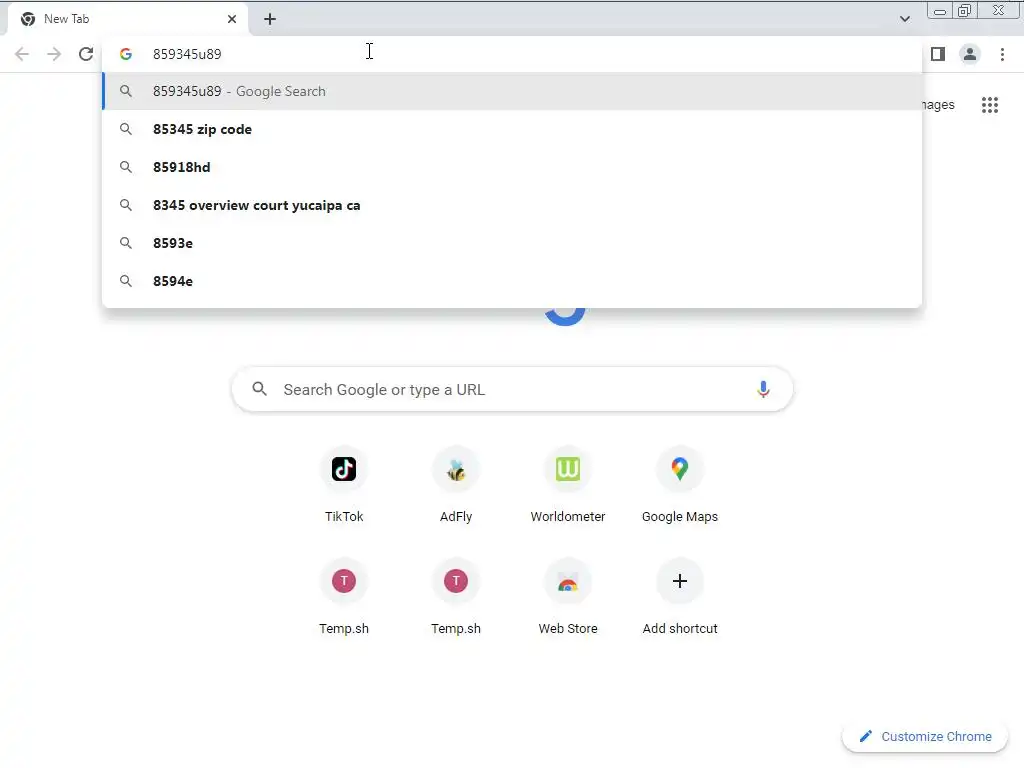Click the Chrome icon on the New Tab tab
This screenshot has width=1024, height=768.
pos(28,19)
